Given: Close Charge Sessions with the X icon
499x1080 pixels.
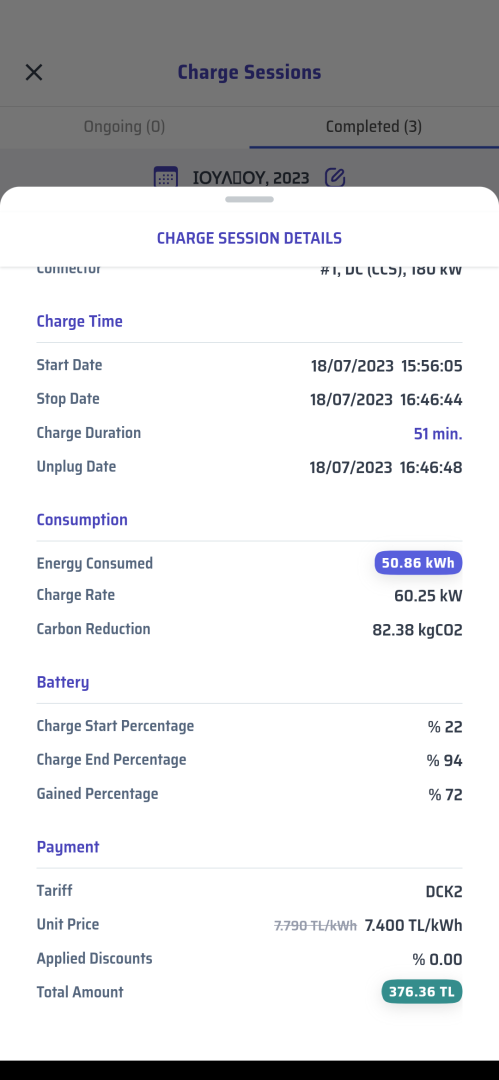Looking at the screenshot, I should click(x=34, y=72).
